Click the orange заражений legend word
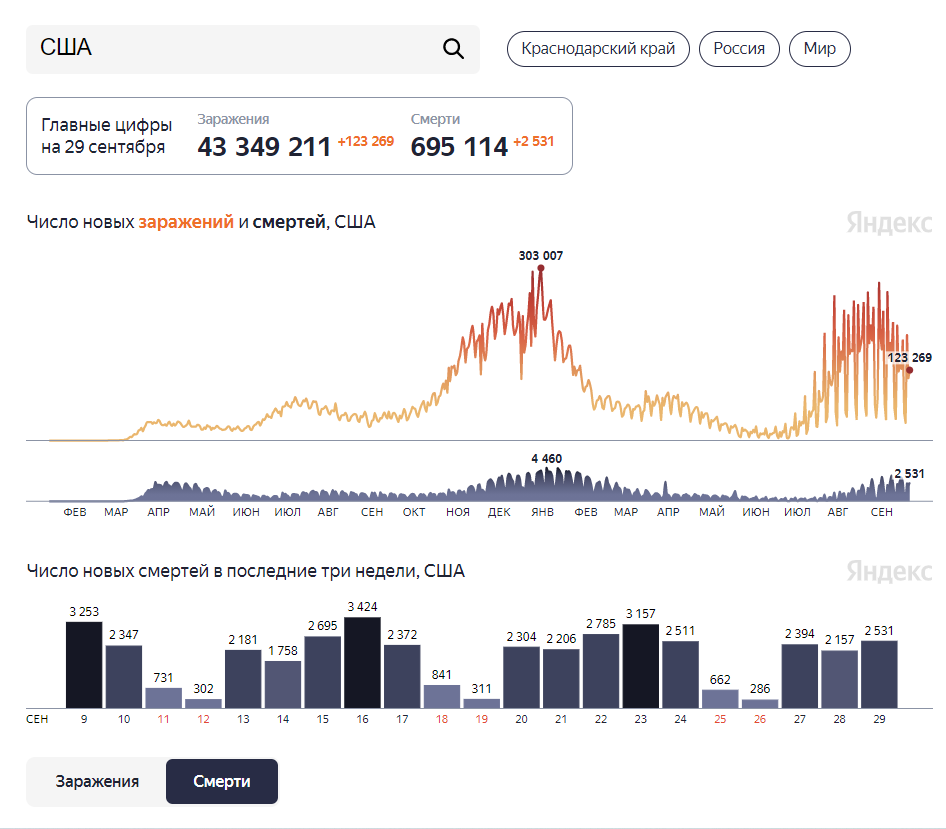 [186, 222]
